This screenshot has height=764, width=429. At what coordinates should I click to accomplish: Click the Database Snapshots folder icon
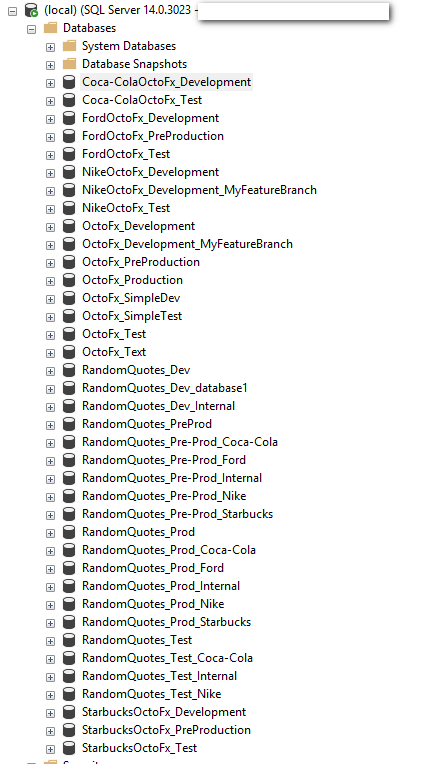pos(70,64)
